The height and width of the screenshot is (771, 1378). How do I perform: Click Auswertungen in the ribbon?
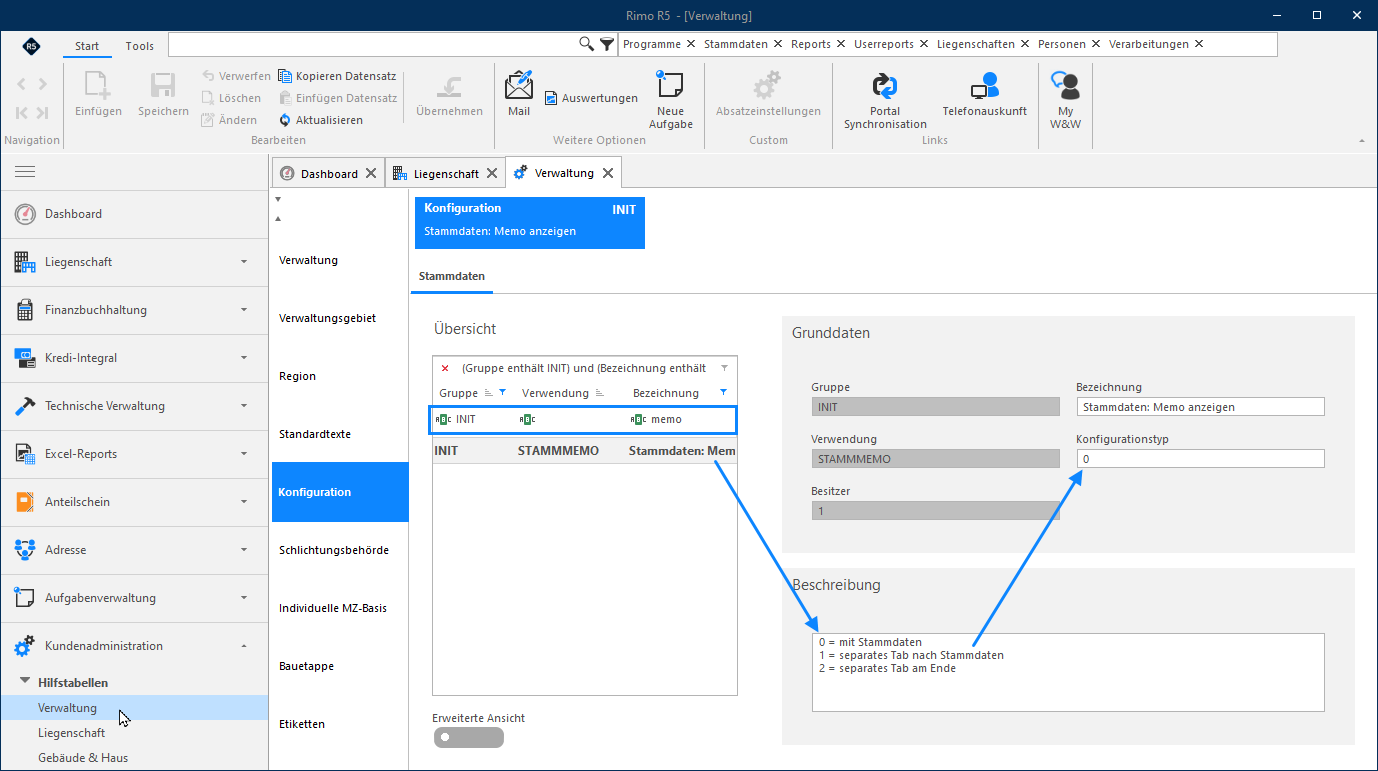[591, 98]
